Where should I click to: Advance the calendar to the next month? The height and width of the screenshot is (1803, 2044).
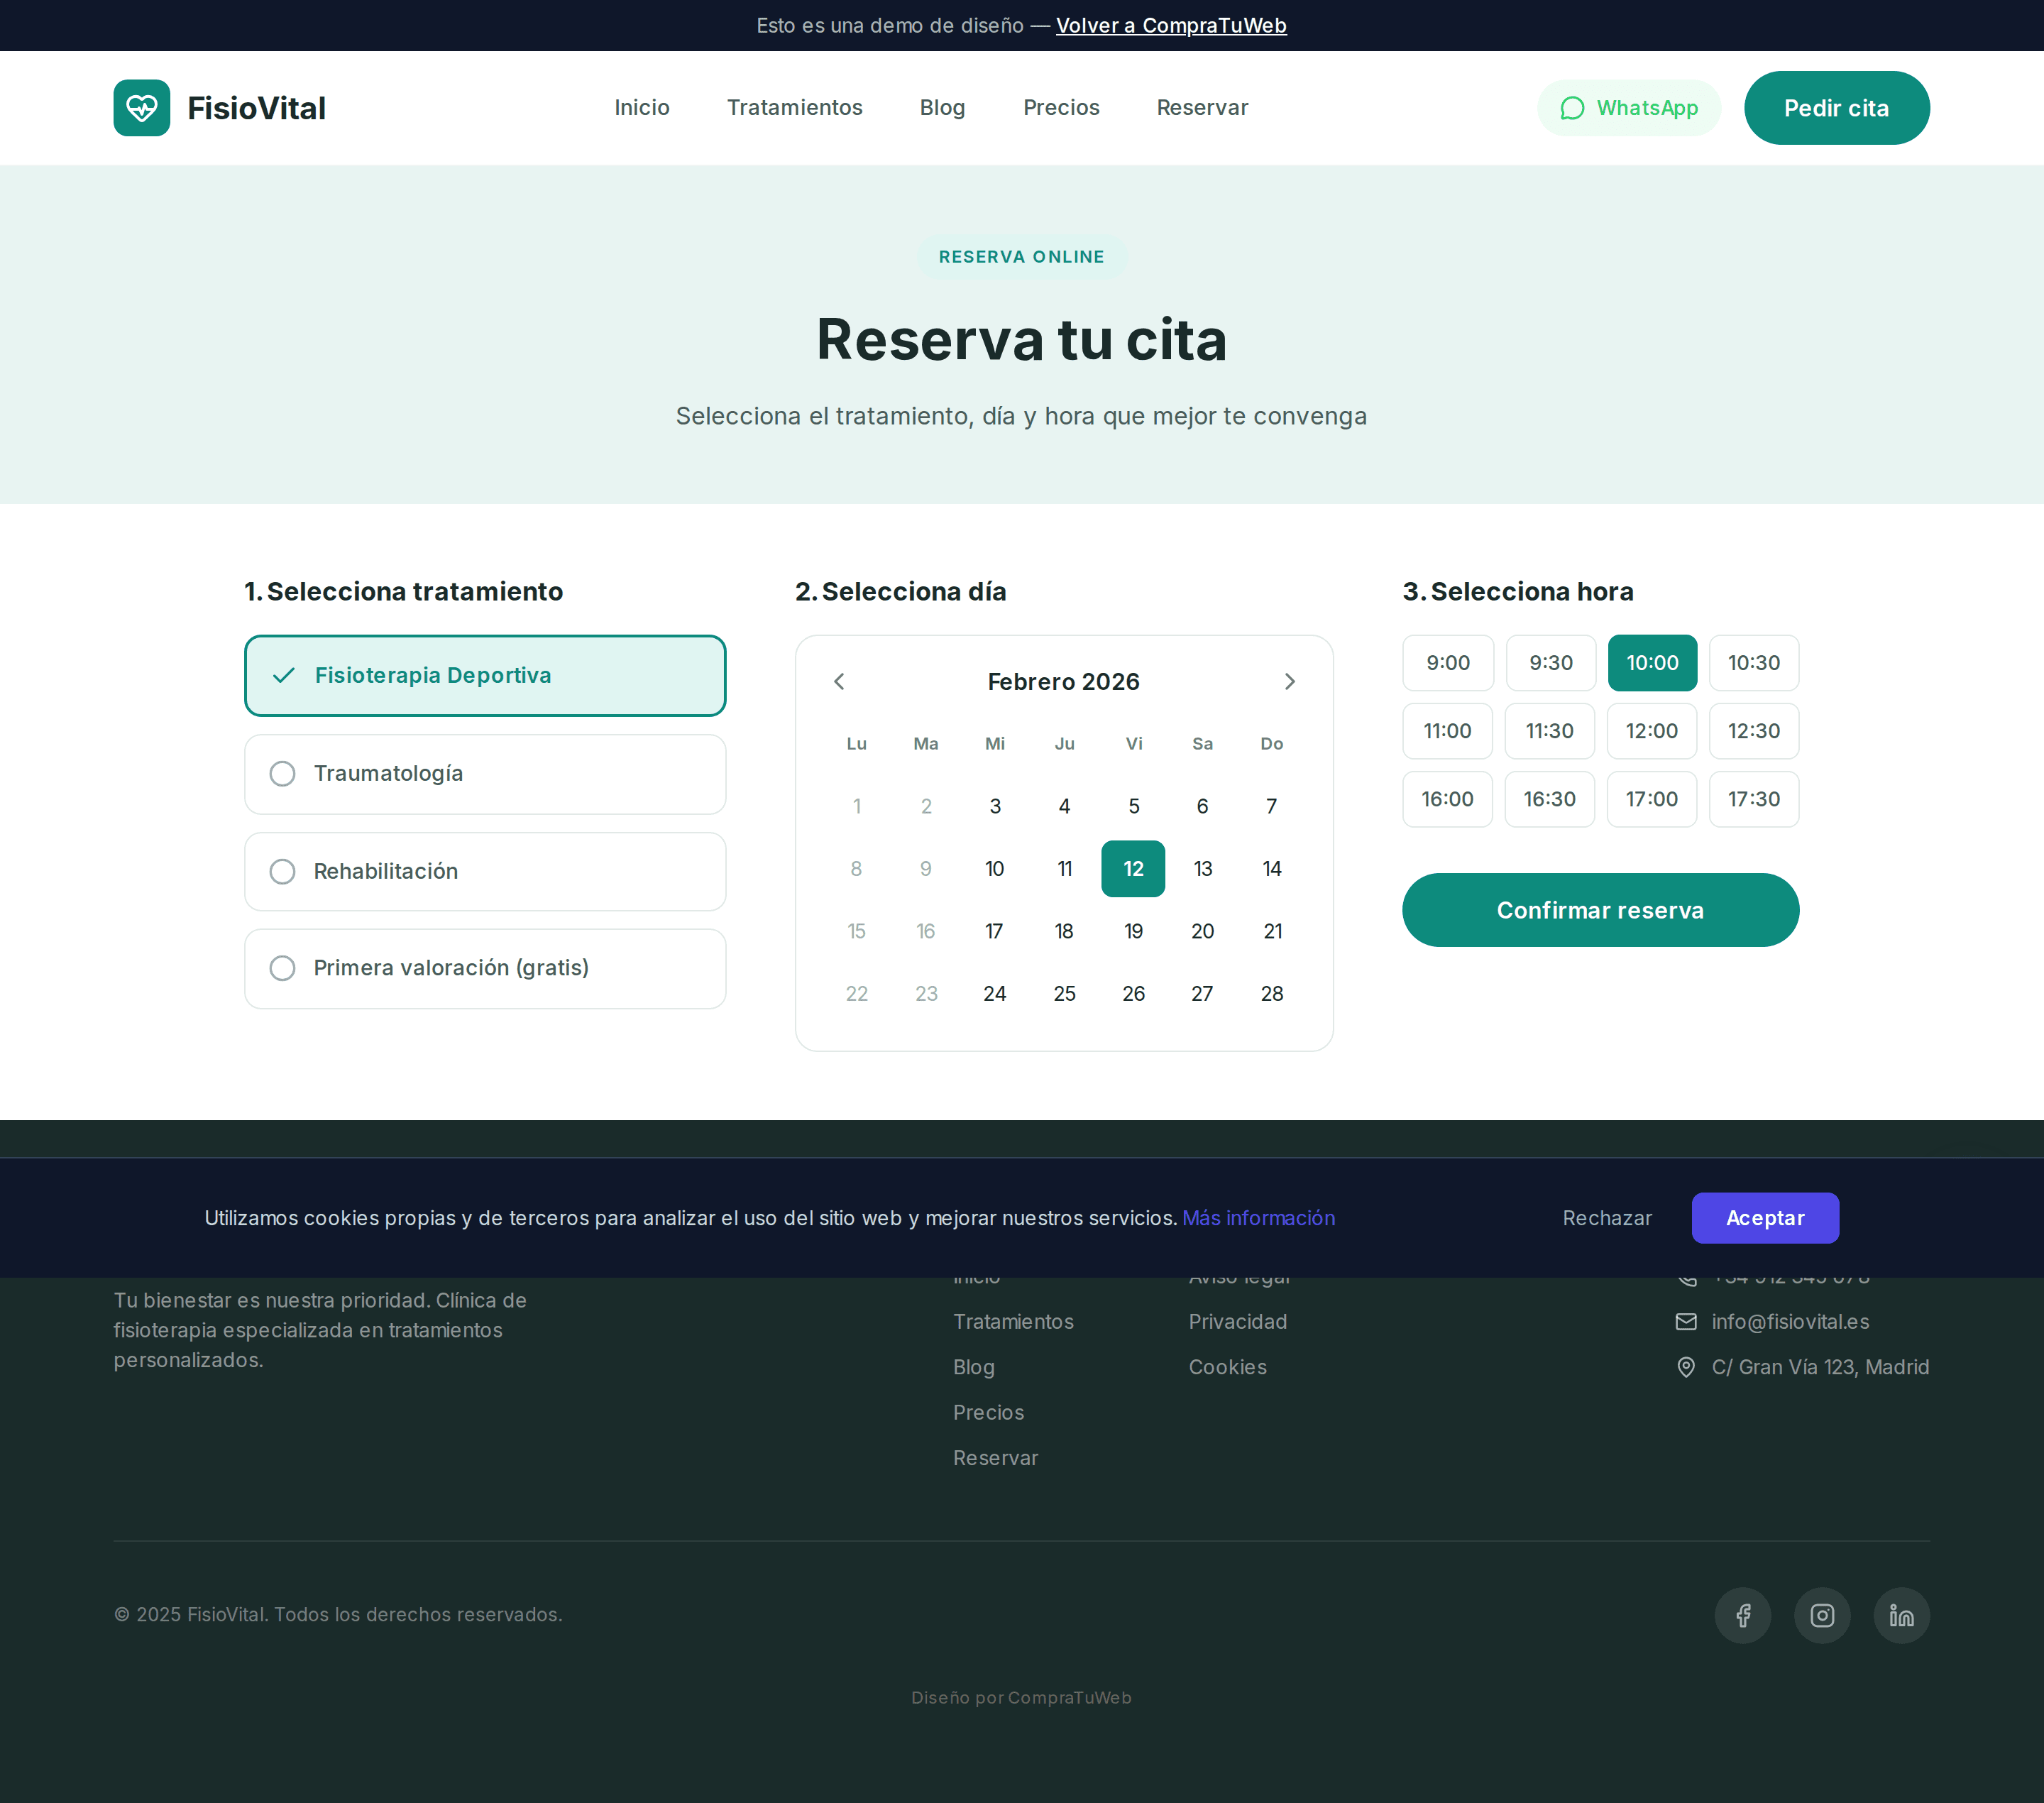tap(1290, 681)
